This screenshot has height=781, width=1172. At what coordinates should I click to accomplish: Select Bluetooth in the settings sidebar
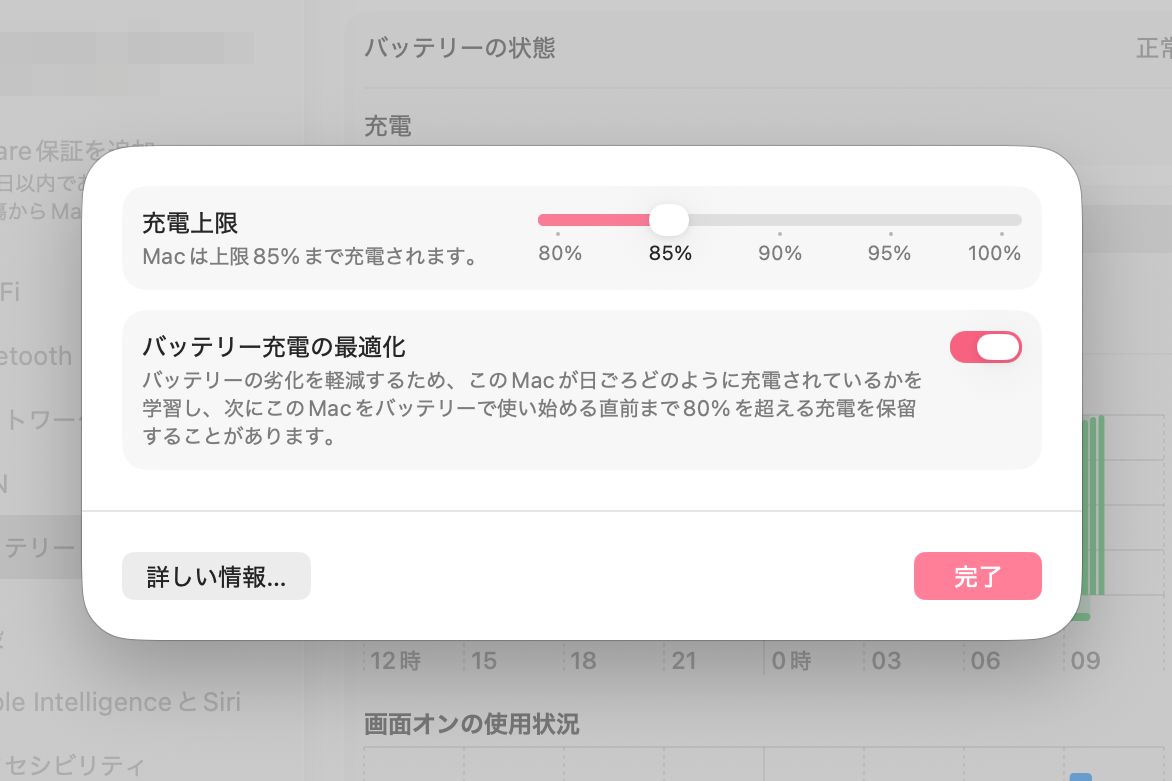tap(36, 357)
